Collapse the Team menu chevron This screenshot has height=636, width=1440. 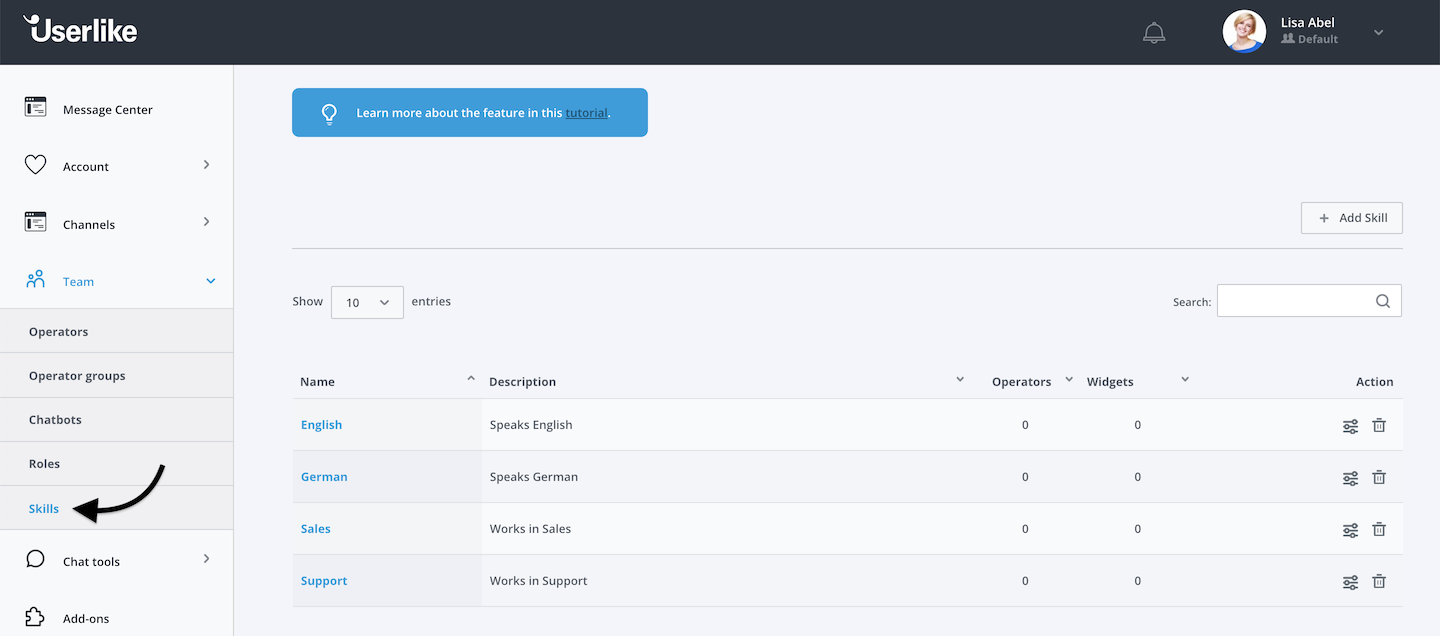coord(210,281)
